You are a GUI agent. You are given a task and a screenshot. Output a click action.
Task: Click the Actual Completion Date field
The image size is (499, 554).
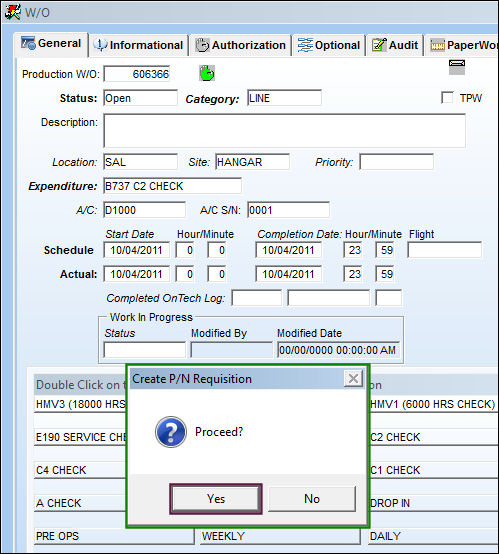[288, 274]
